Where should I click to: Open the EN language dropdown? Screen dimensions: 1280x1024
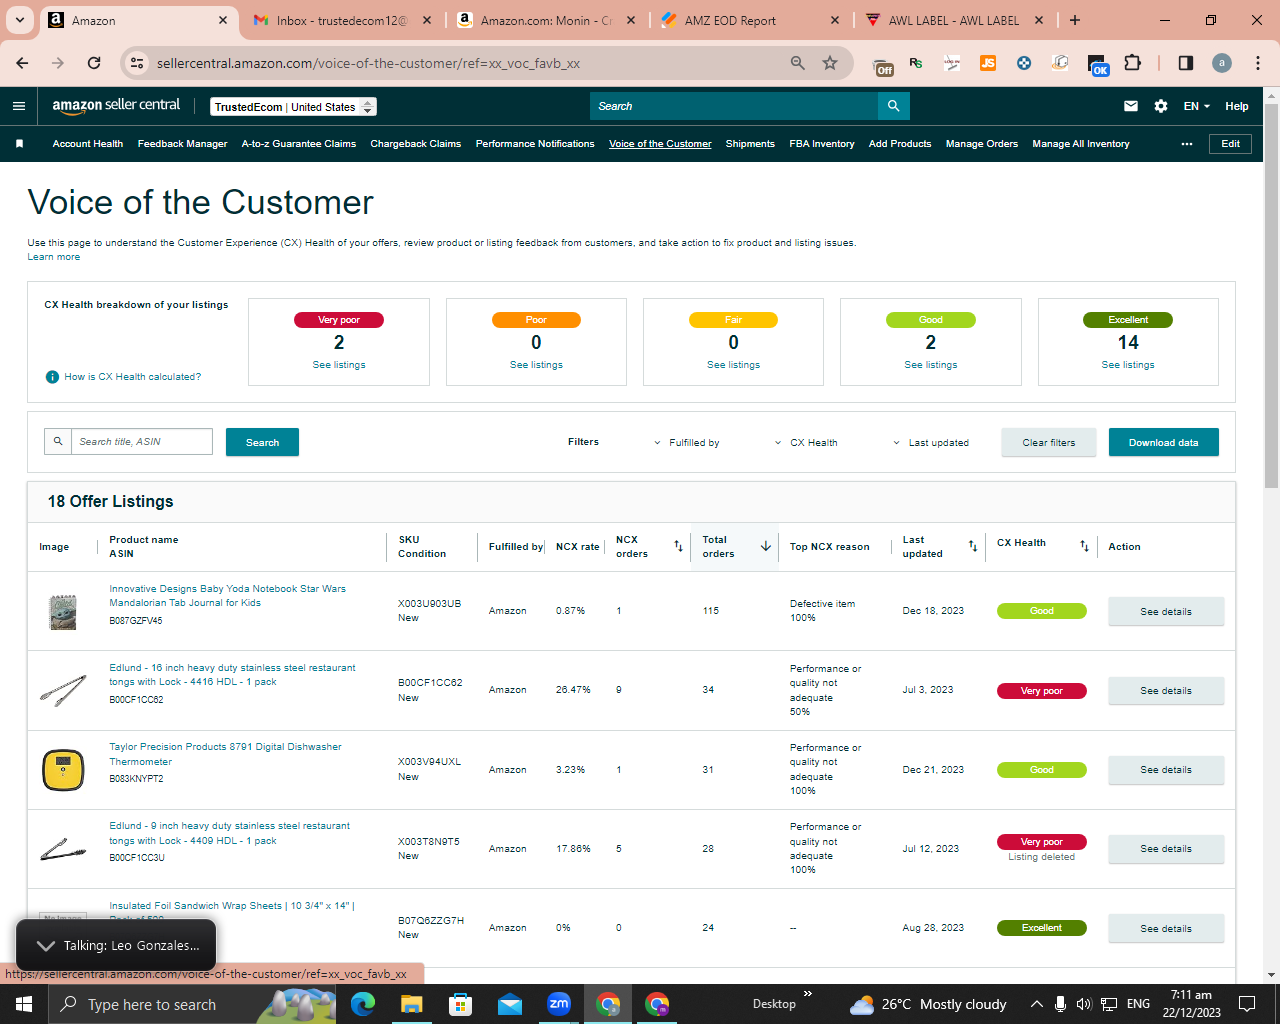coord(1197,106)
